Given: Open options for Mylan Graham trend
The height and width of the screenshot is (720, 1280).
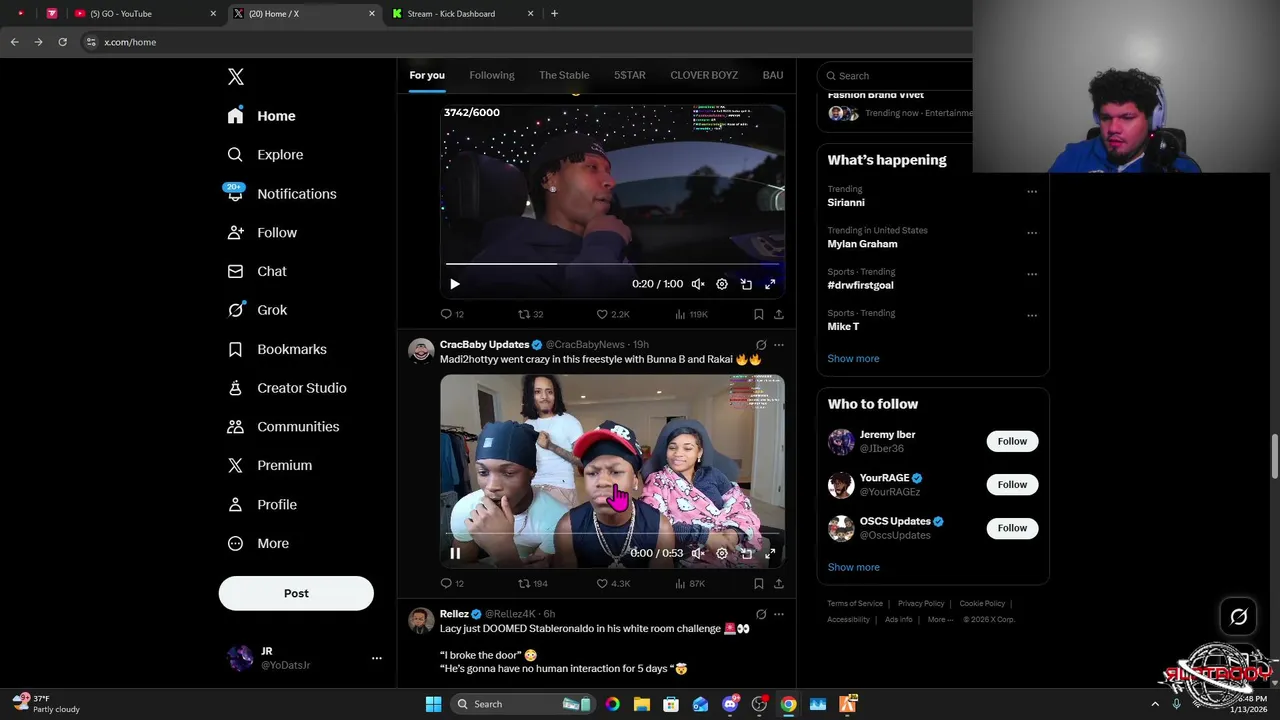Looking at the screenshot, I should [1032, 233].
